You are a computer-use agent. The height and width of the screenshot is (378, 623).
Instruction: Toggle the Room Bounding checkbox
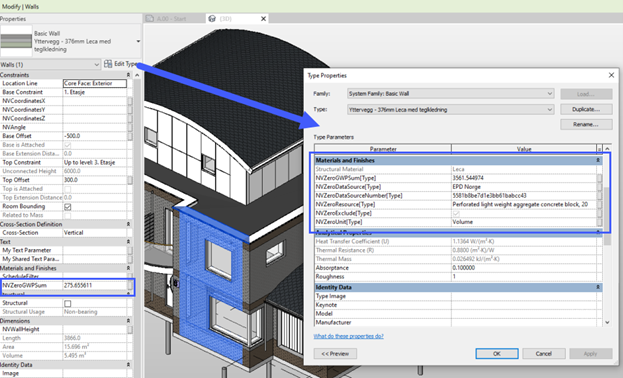(68, 207)
